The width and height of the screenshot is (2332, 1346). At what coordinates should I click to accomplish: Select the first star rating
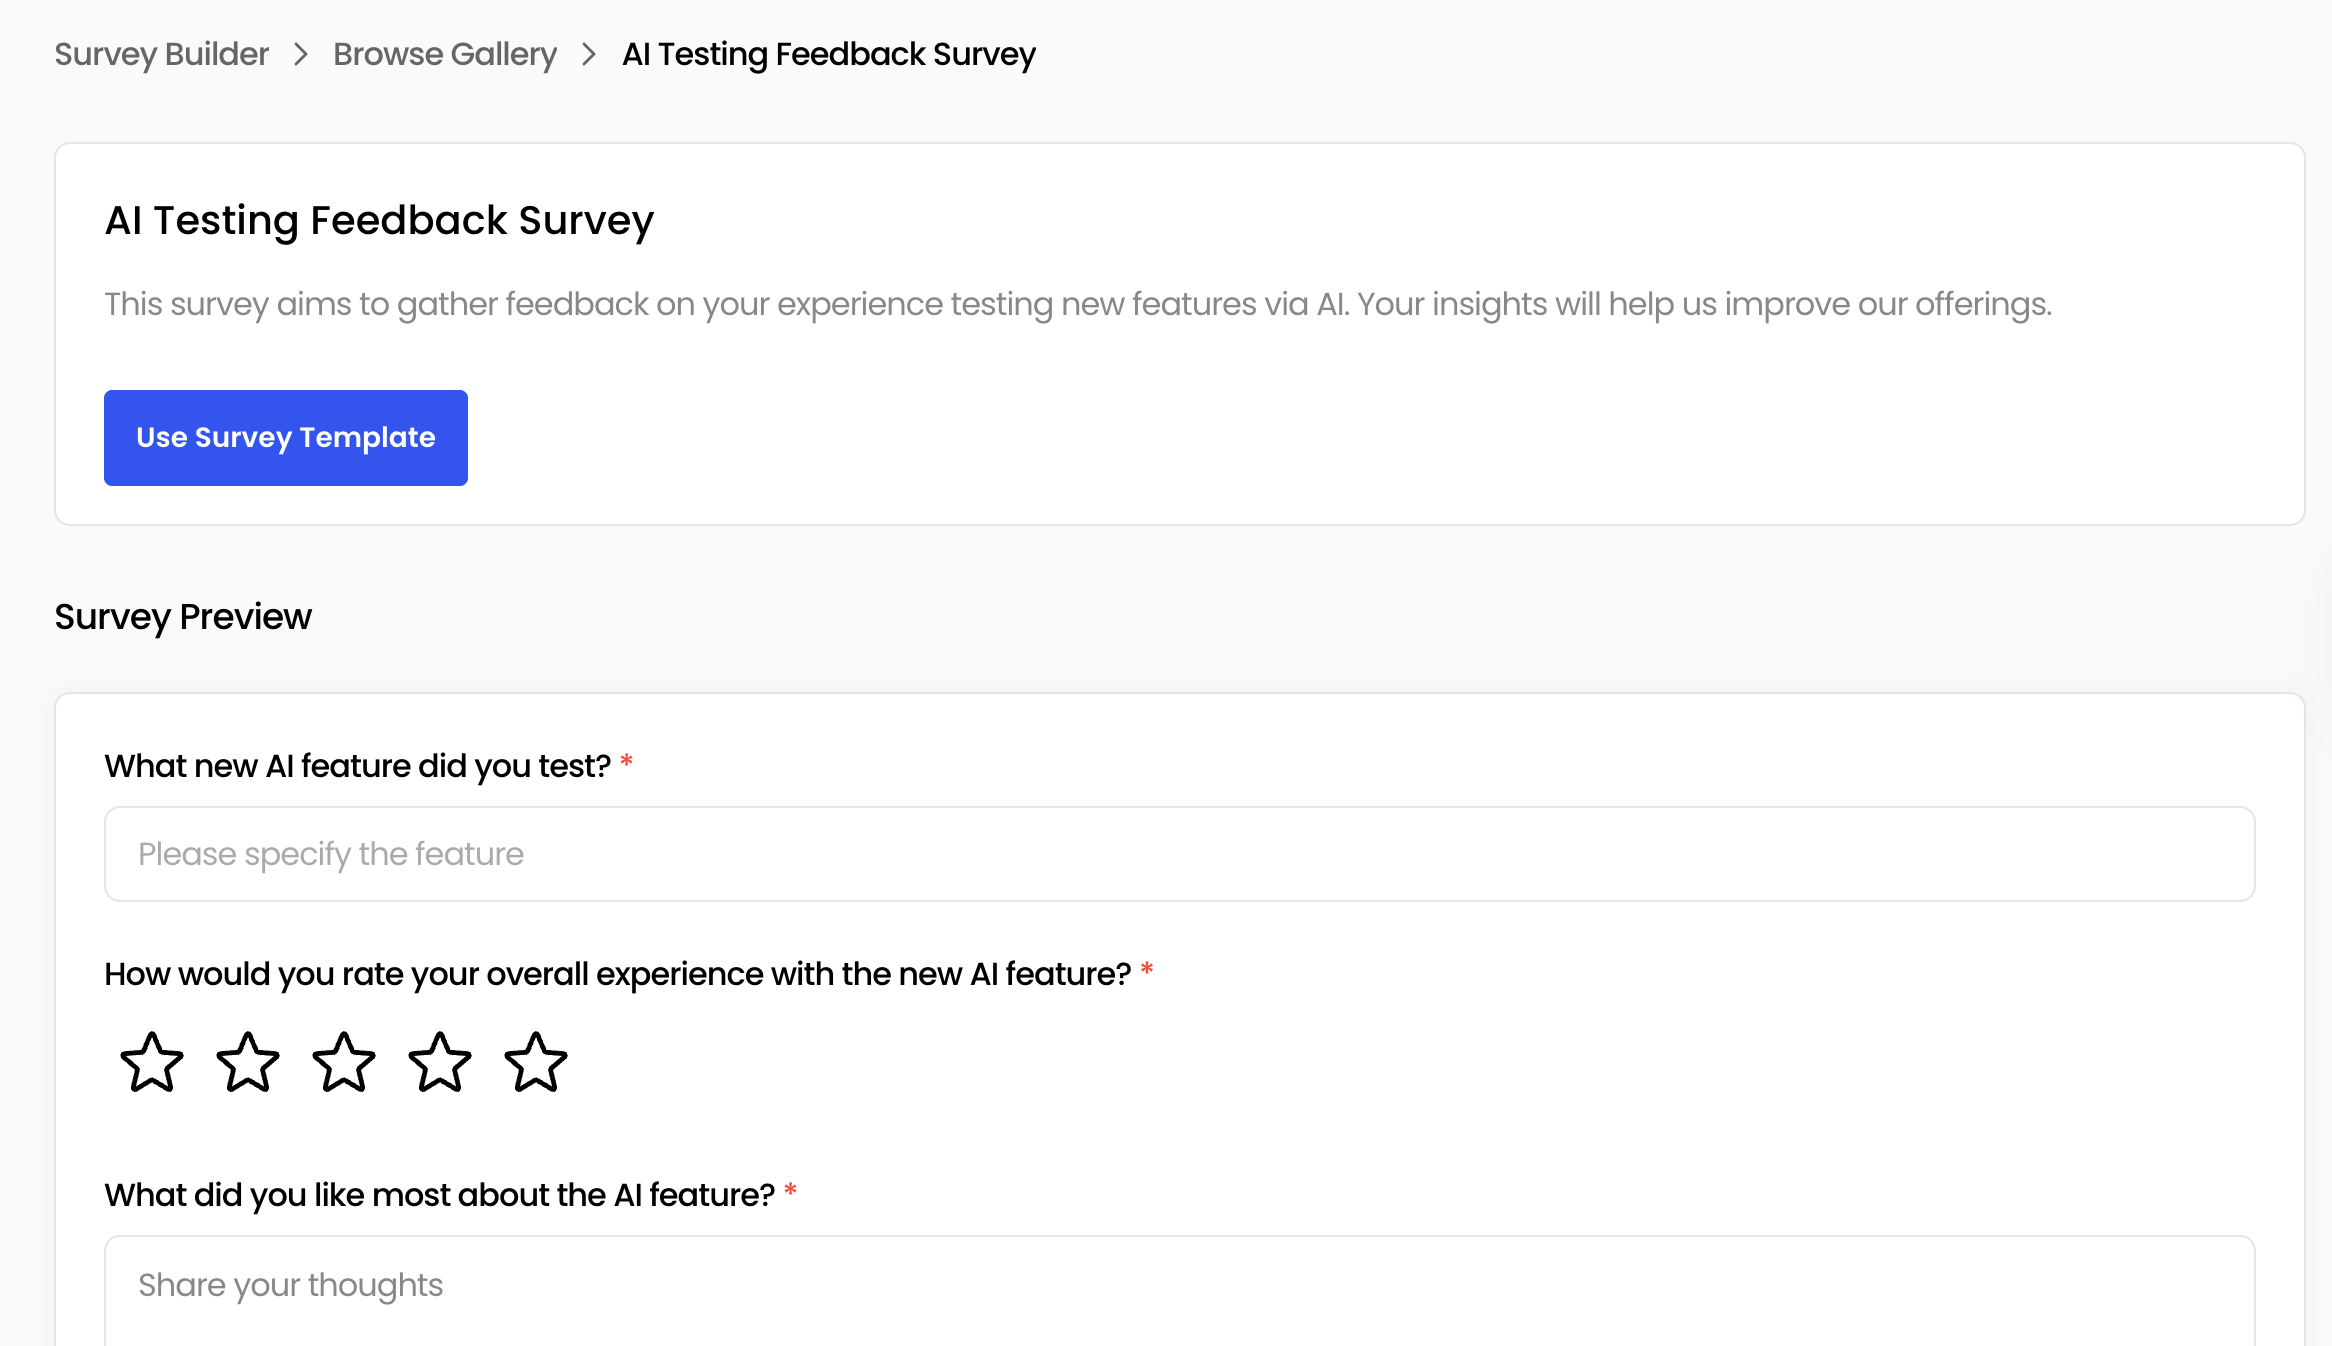pyautogui.click(x=150, y=1063)
